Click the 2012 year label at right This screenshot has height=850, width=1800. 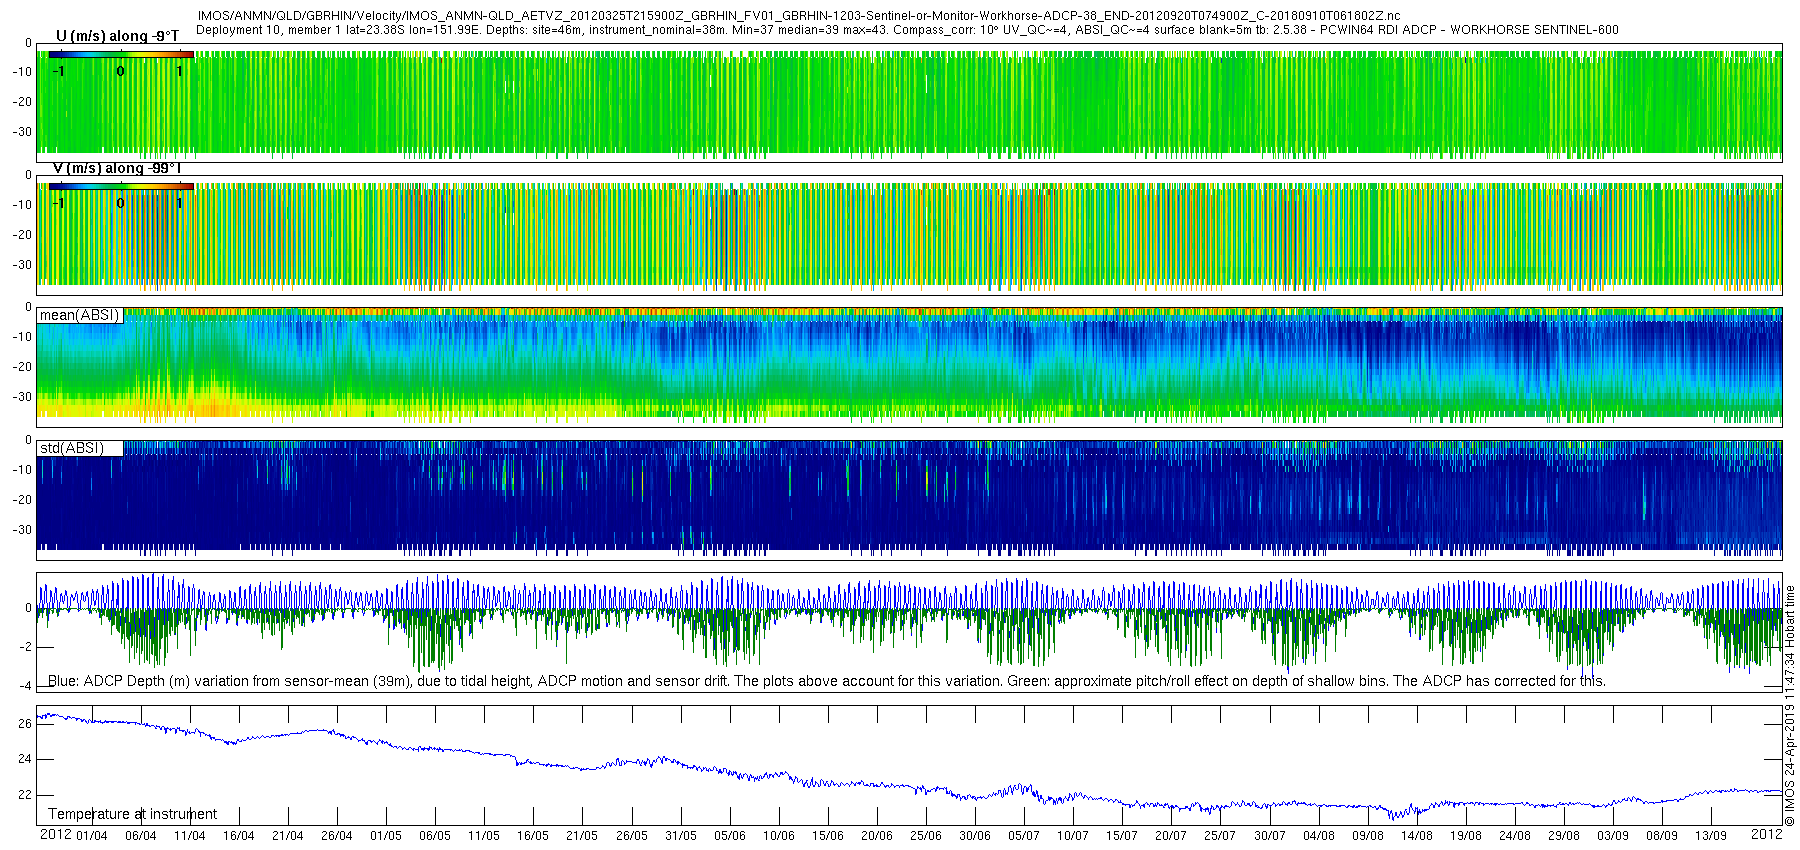coord(1766,834)
